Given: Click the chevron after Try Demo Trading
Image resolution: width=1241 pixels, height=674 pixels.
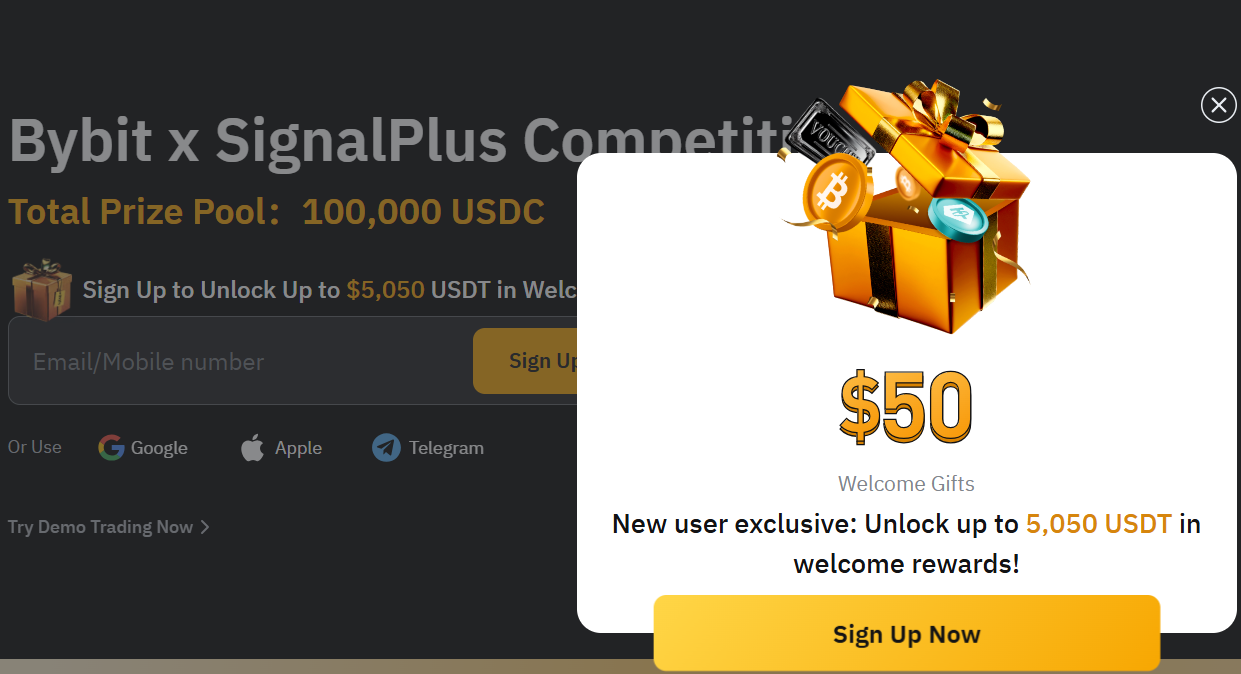Looking at the screenshot, I should (204, 527).
